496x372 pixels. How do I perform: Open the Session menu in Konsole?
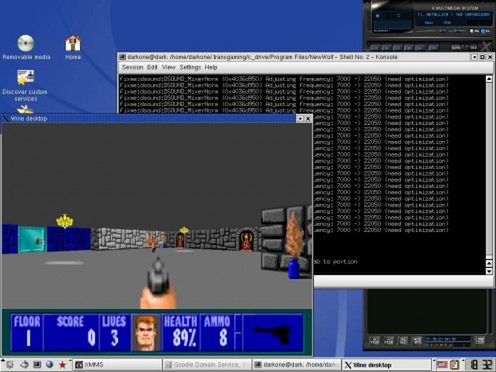pos(132,67)
